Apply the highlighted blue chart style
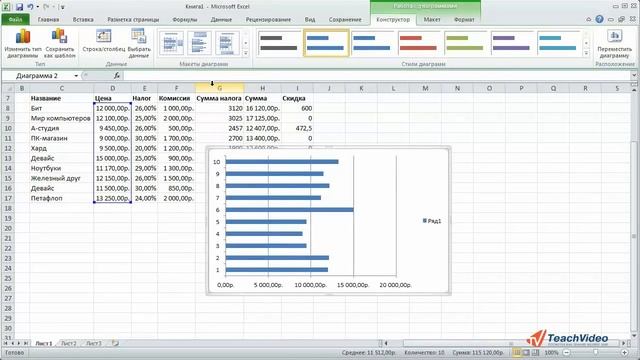Screen dimensions: 640x360 click(326, 43)
